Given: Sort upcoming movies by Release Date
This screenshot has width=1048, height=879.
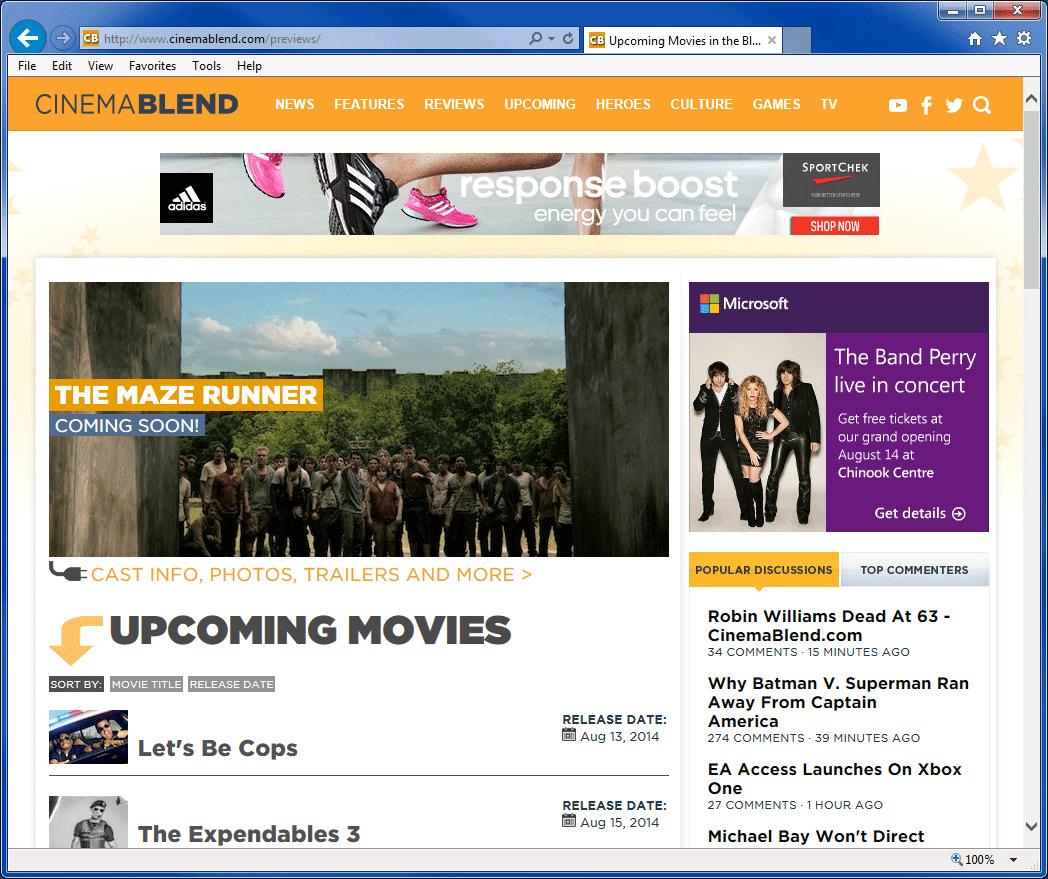Looking at the screenshot, I should coord(231,684).
